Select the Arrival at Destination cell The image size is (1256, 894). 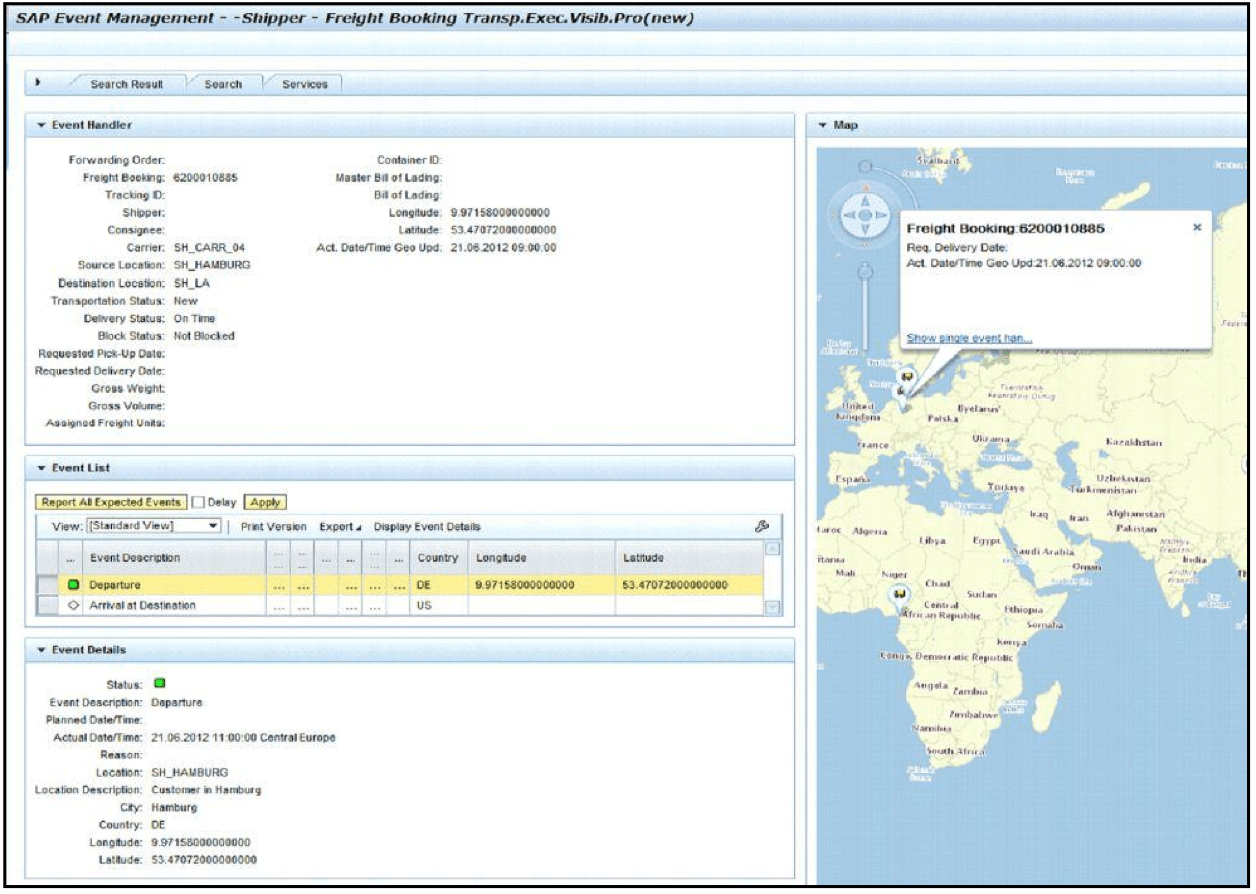pos(173,606)
